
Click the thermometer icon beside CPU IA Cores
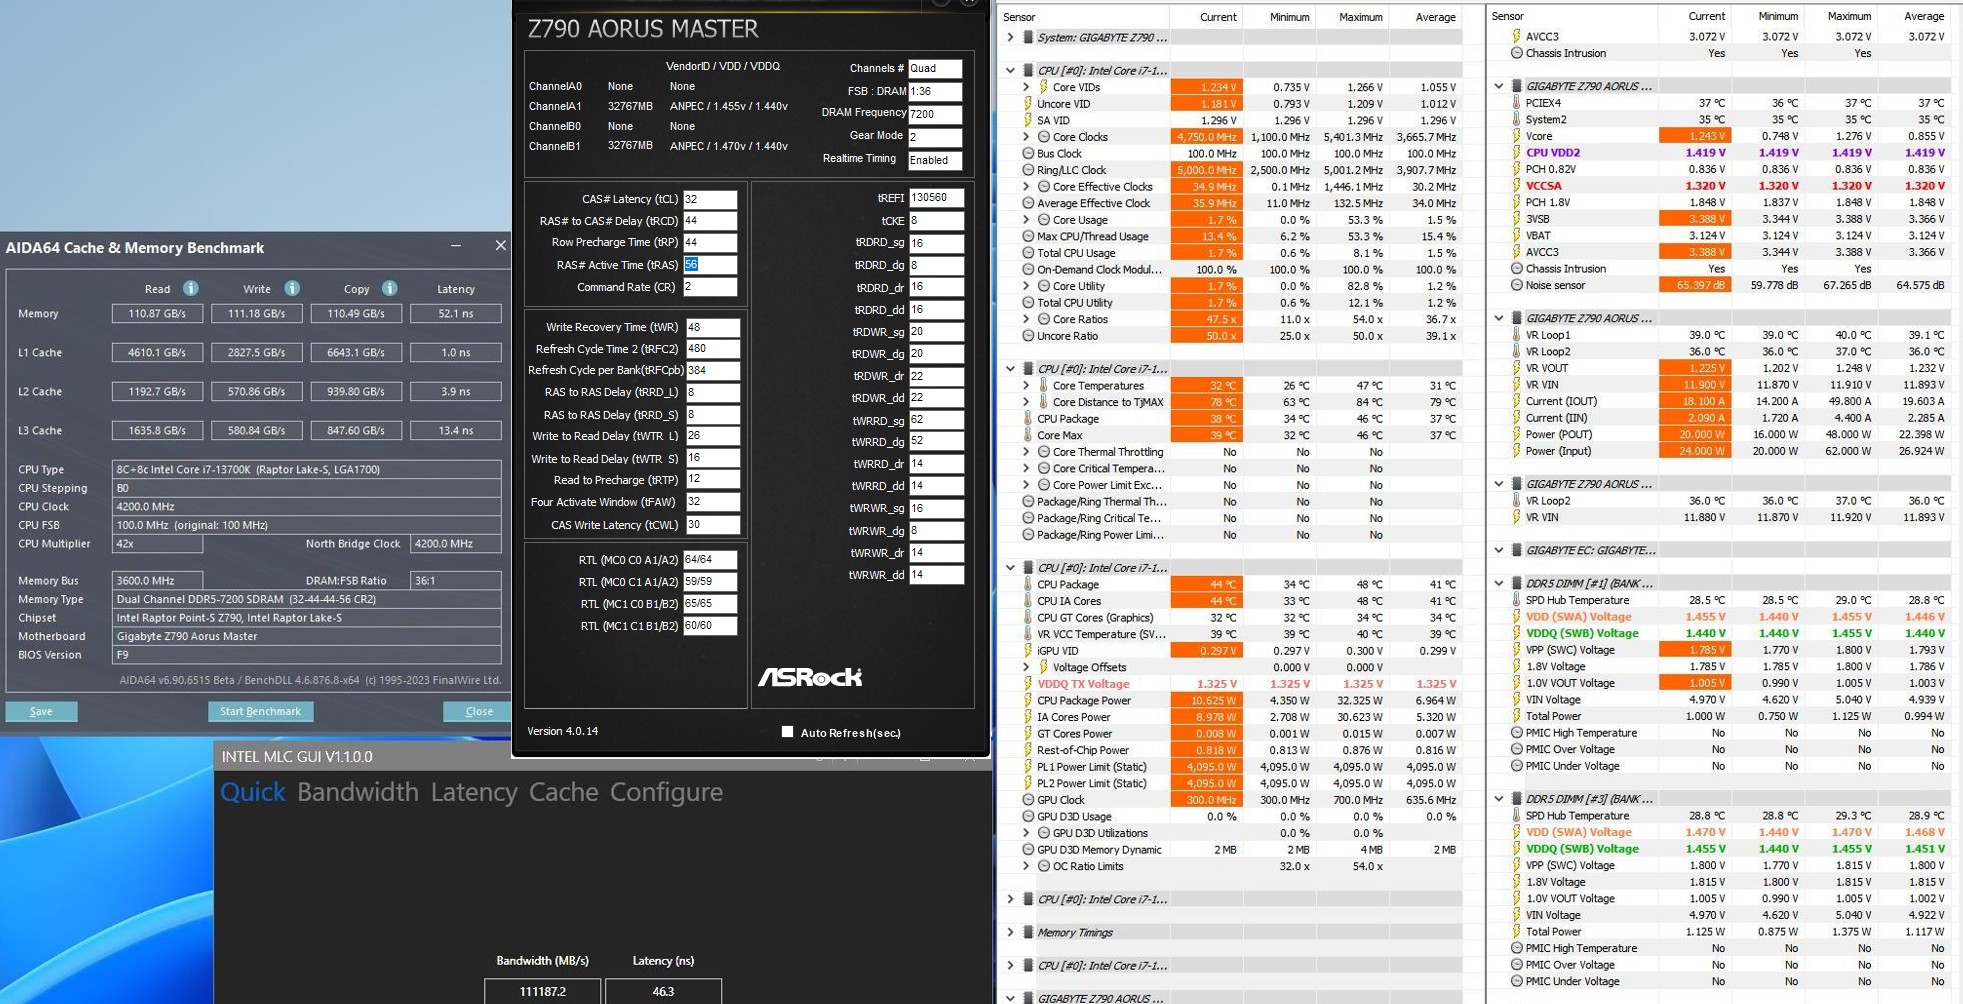pos(1027,601)
